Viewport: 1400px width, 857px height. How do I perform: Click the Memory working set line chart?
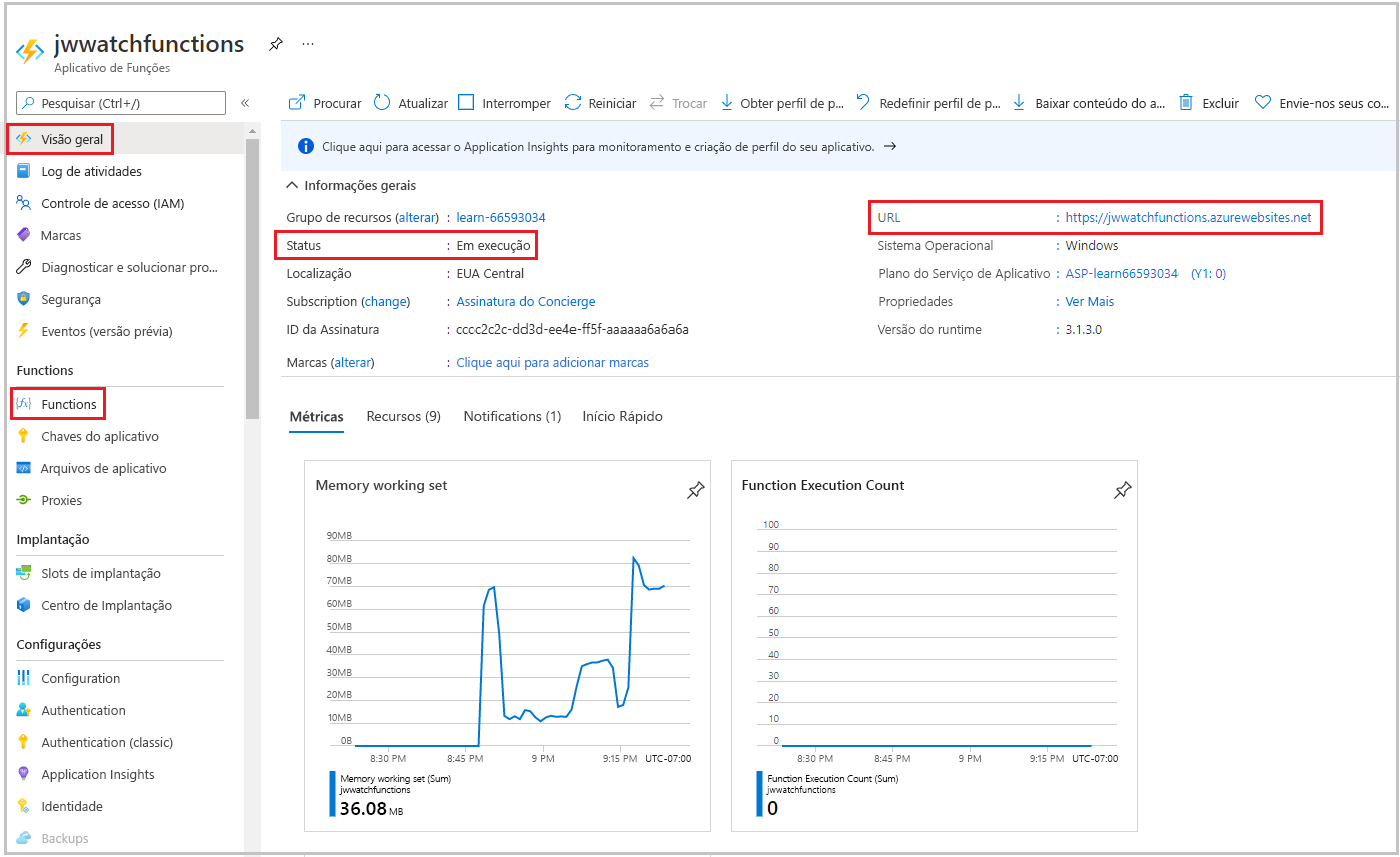tap(509, 643)
